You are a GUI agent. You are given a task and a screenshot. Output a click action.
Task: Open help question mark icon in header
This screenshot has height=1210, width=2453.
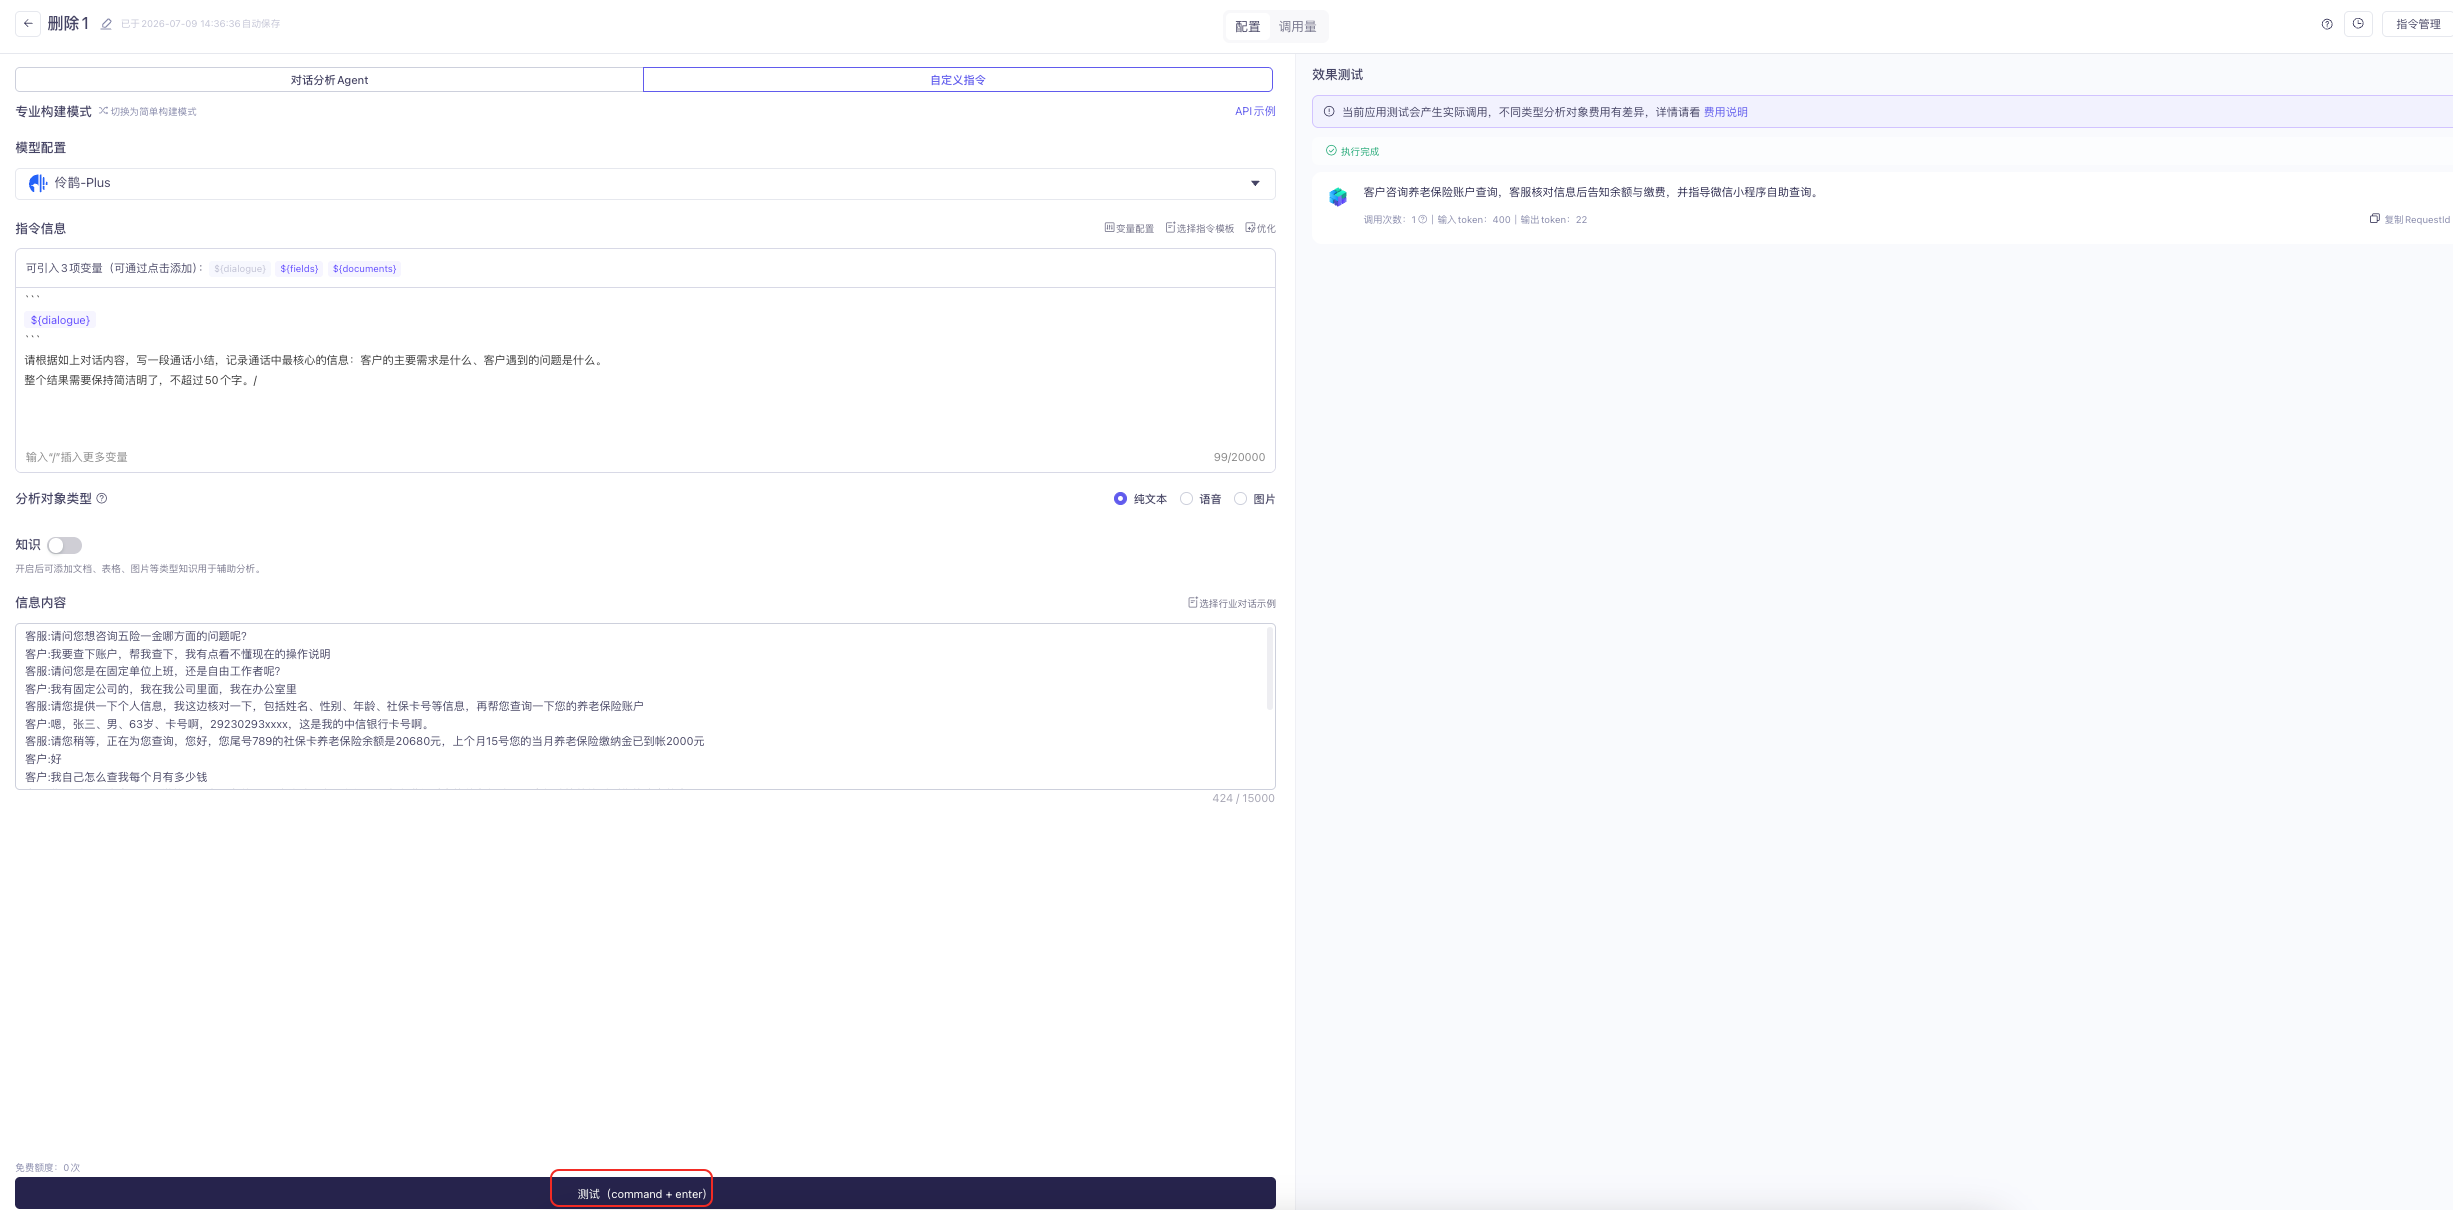tap(2327, 24)
